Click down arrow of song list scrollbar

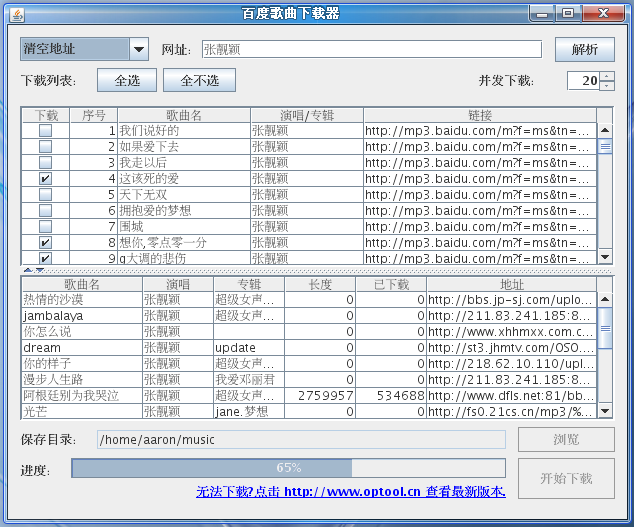click(x=605, y=257)
